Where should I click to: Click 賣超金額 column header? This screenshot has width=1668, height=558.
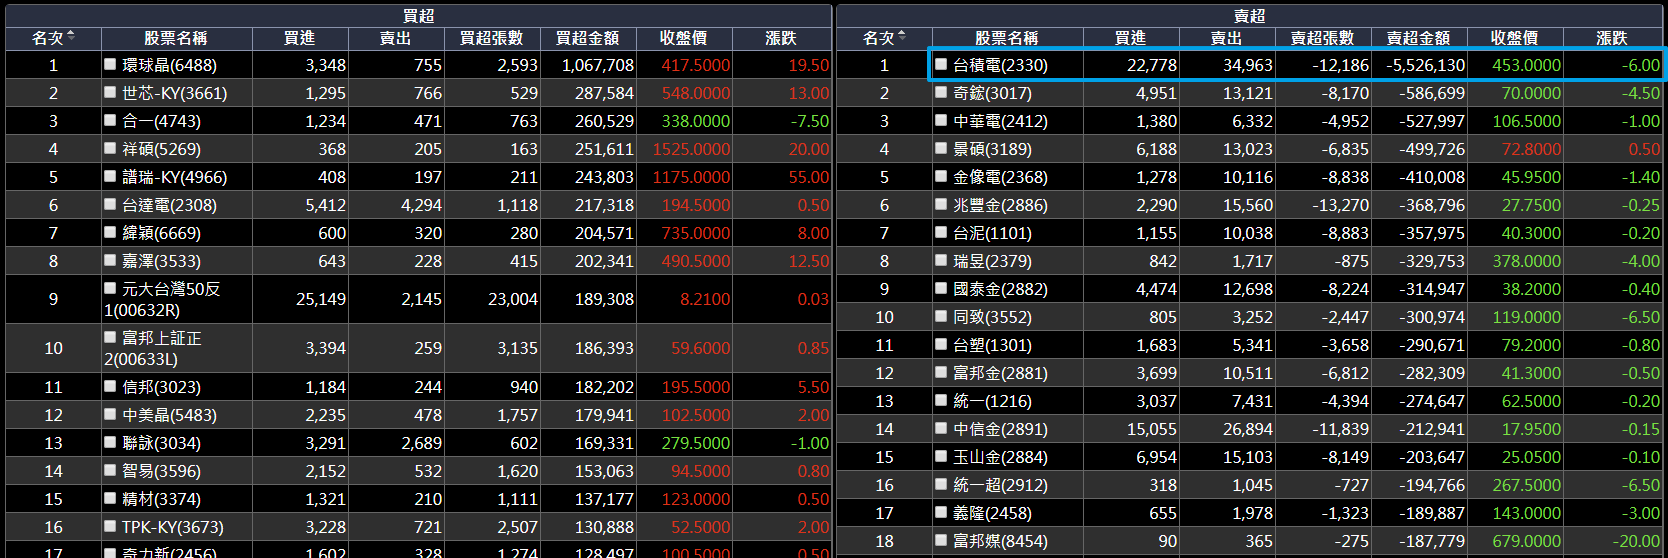click(1418, 38)
